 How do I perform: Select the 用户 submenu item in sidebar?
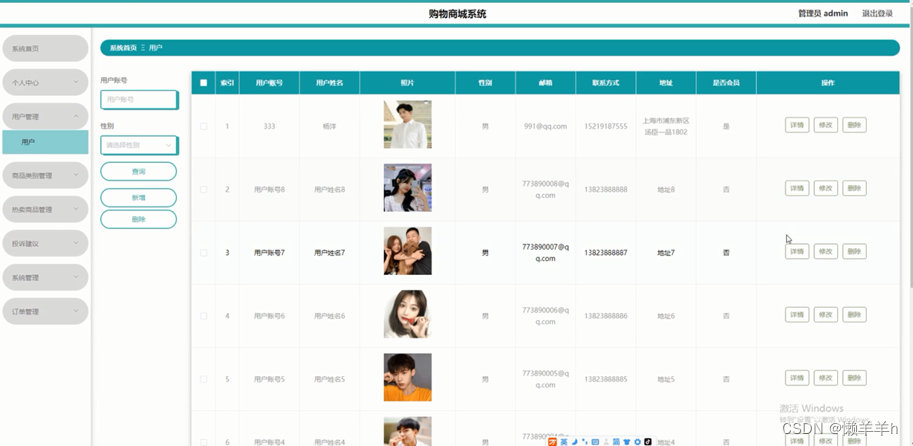[x=45, y=142]
